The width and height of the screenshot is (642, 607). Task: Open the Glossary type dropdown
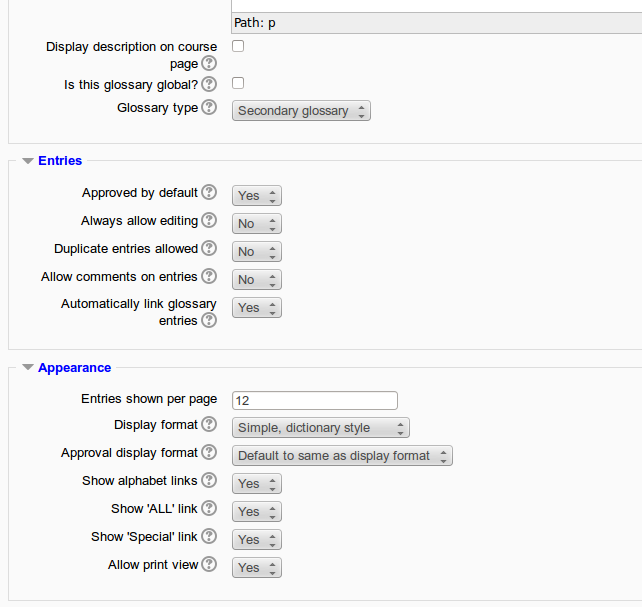coord(301,111)
